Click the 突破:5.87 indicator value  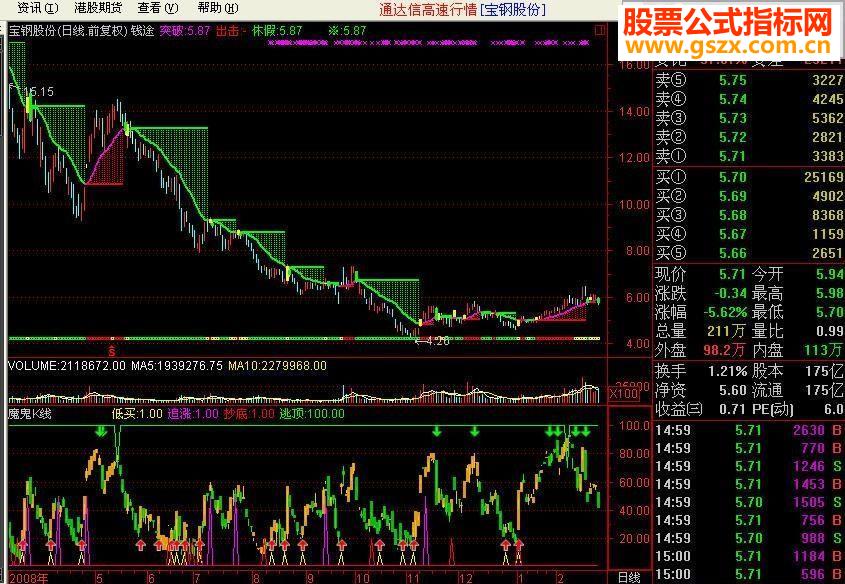pyautogui.click(x=184, y=31)
